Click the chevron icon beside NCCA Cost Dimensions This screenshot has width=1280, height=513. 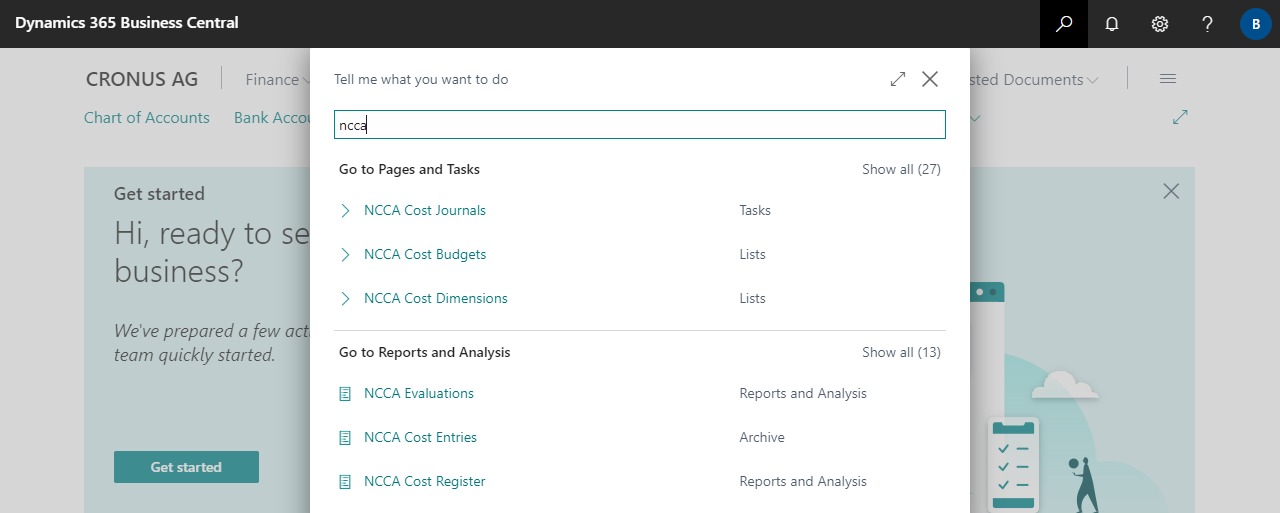click(345, 298)
